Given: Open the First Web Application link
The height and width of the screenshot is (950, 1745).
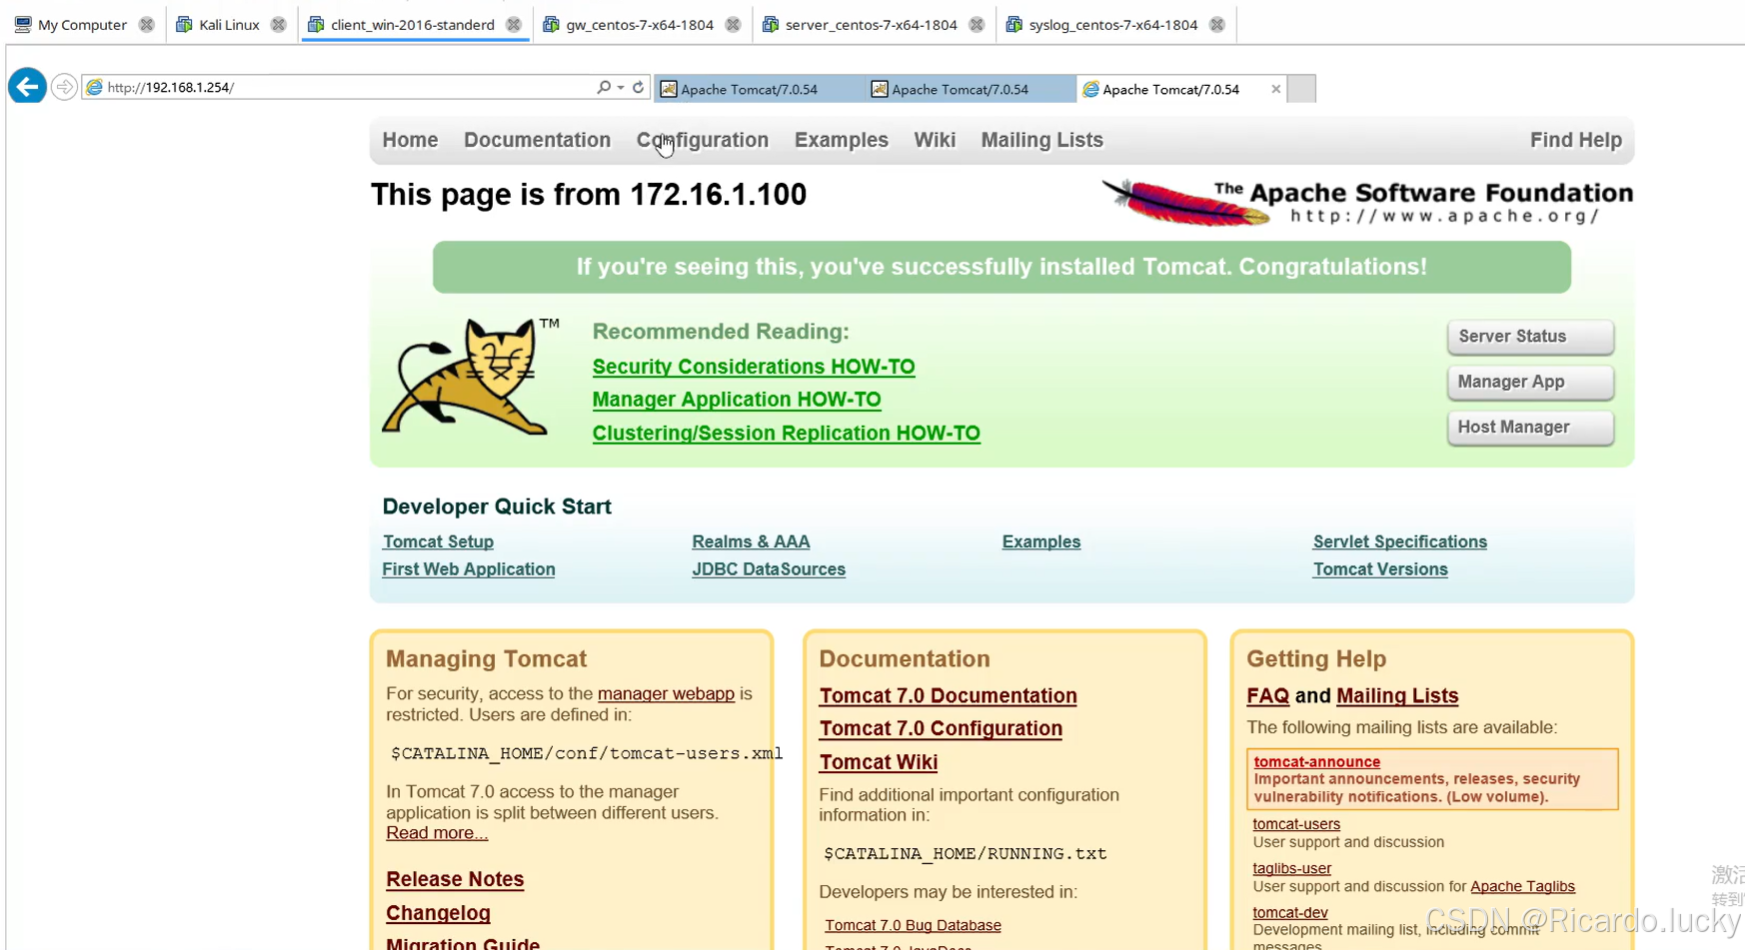Looking at the screenshot, I should 468,569.
